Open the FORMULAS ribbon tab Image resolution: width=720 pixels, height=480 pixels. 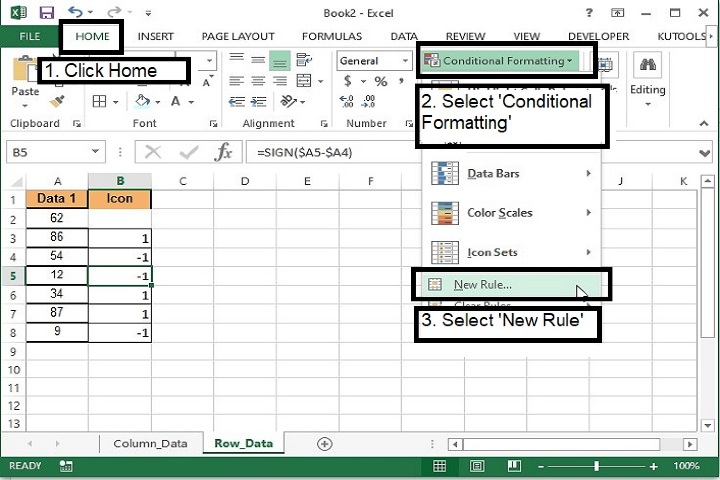tap(332, 36)
